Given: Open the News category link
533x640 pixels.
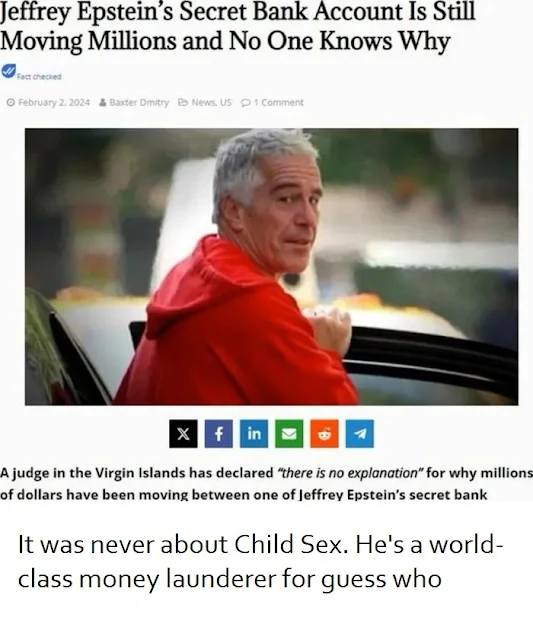Looking at the screenshot, I should (x=204, y=102).
